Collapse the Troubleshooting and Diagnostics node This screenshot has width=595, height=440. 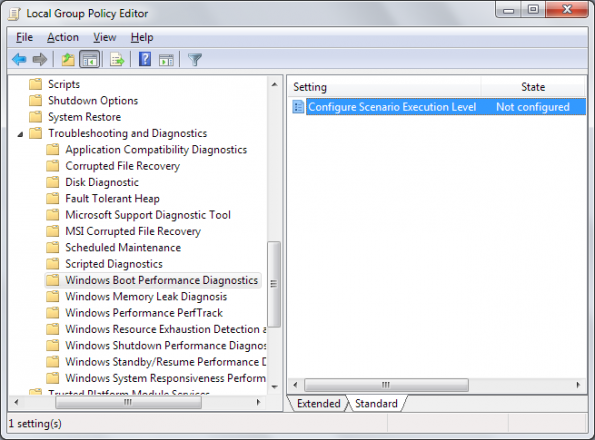[20, 134]
